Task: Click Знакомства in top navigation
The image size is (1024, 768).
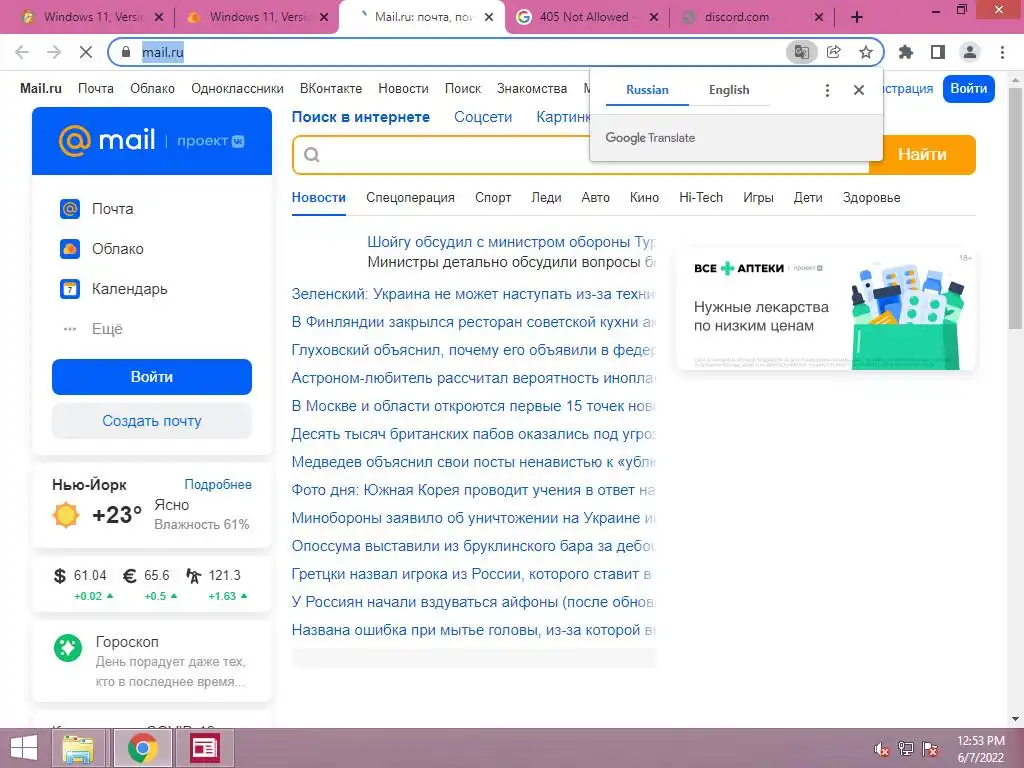Action: point(532,89)
